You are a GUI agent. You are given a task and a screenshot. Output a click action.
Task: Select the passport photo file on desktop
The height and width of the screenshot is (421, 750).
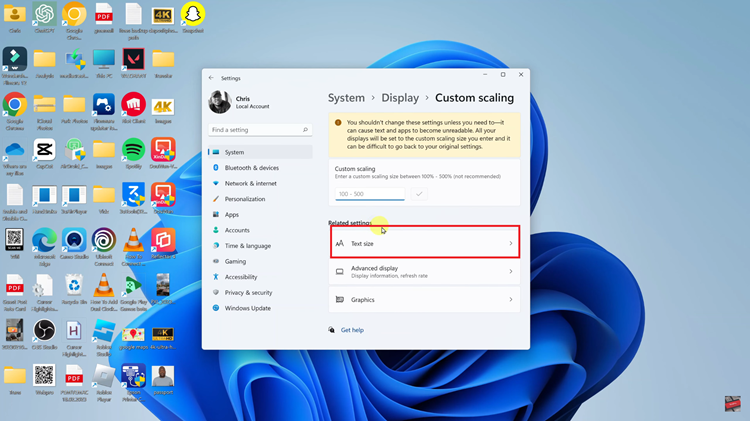[x=163, y=380]
